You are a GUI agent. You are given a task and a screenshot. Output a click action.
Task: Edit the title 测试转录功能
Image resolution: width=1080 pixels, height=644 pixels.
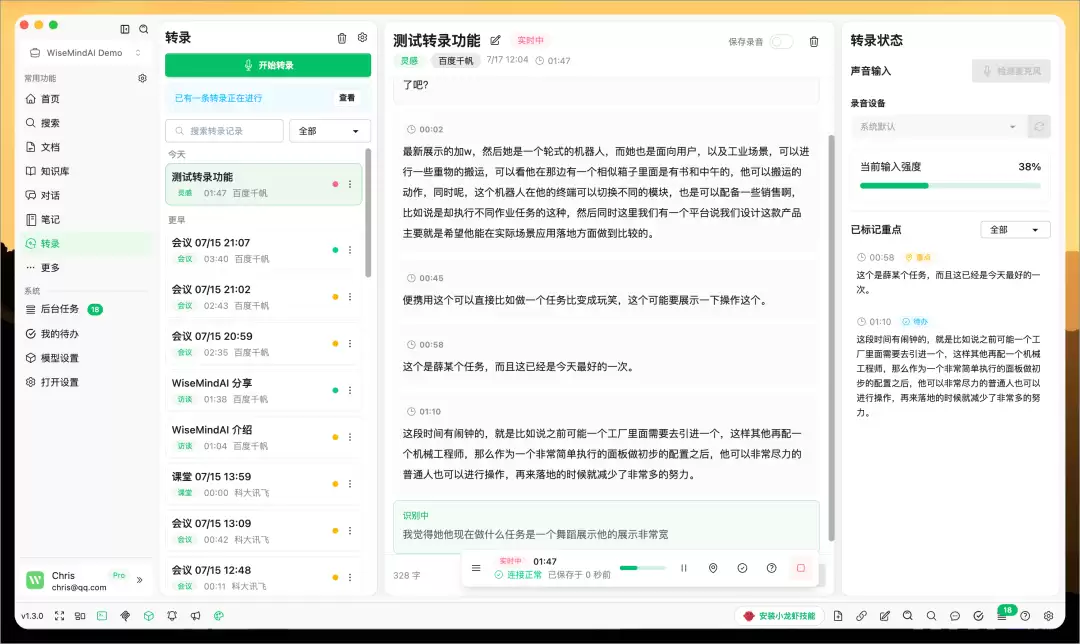495,40
